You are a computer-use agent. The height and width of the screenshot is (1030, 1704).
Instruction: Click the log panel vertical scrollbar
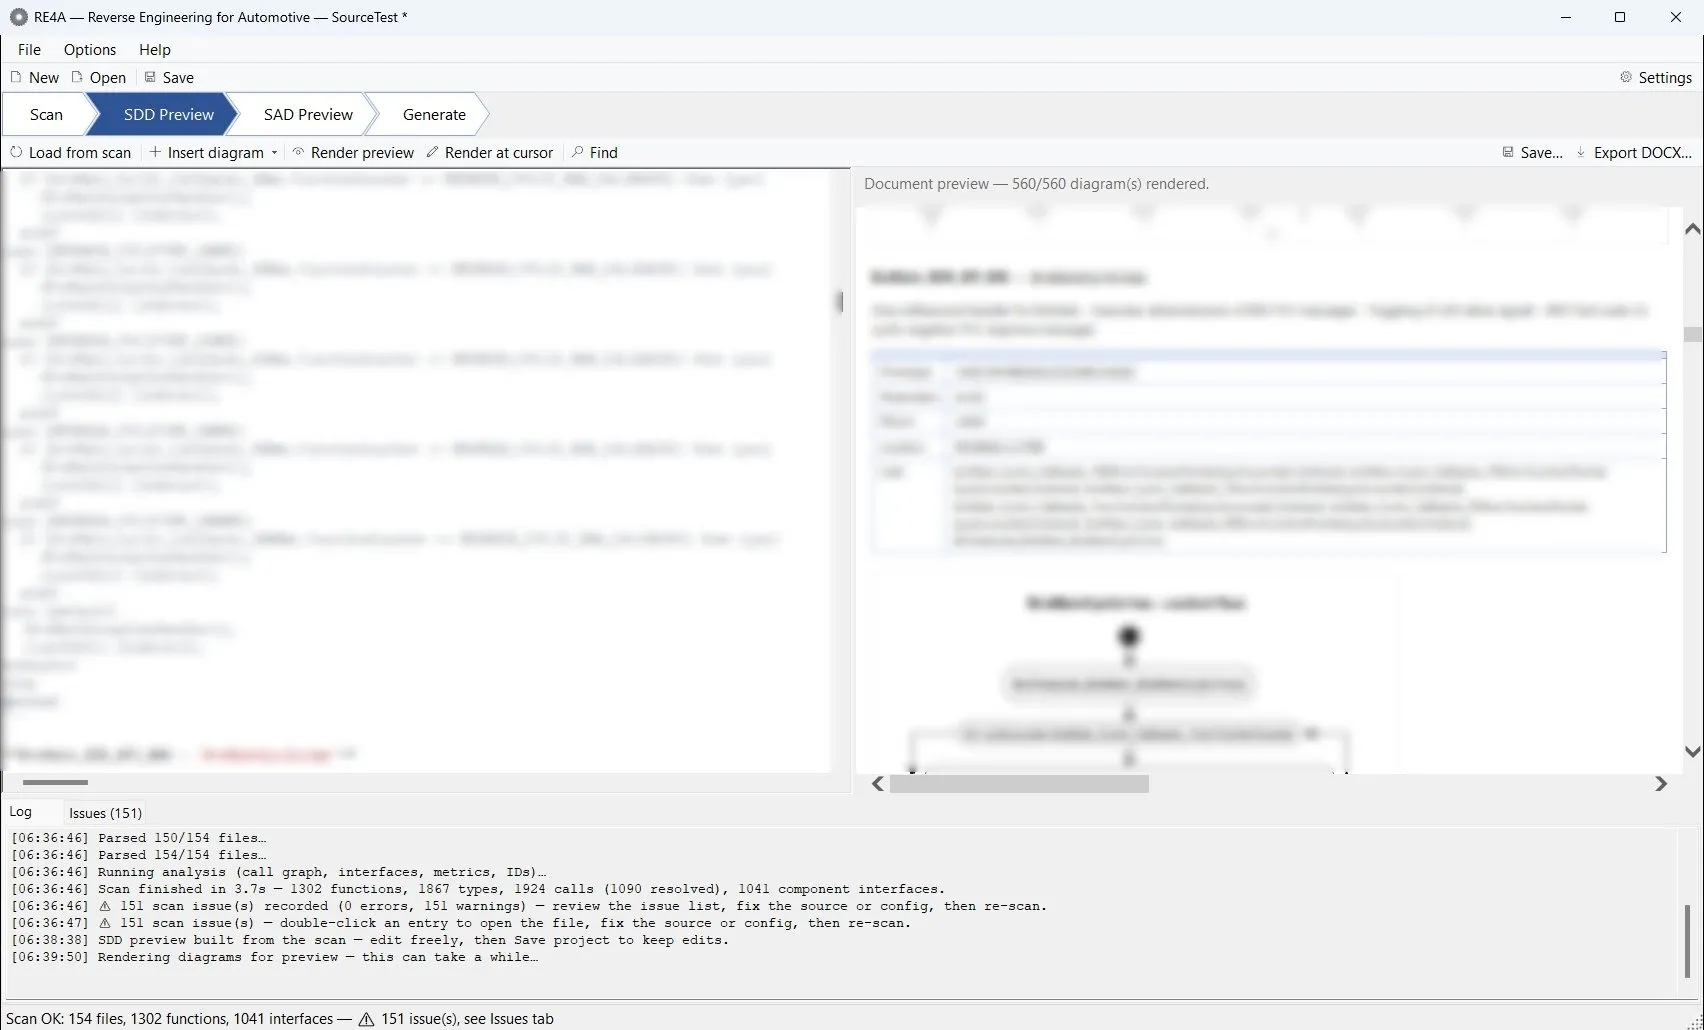click(1687, 941)
